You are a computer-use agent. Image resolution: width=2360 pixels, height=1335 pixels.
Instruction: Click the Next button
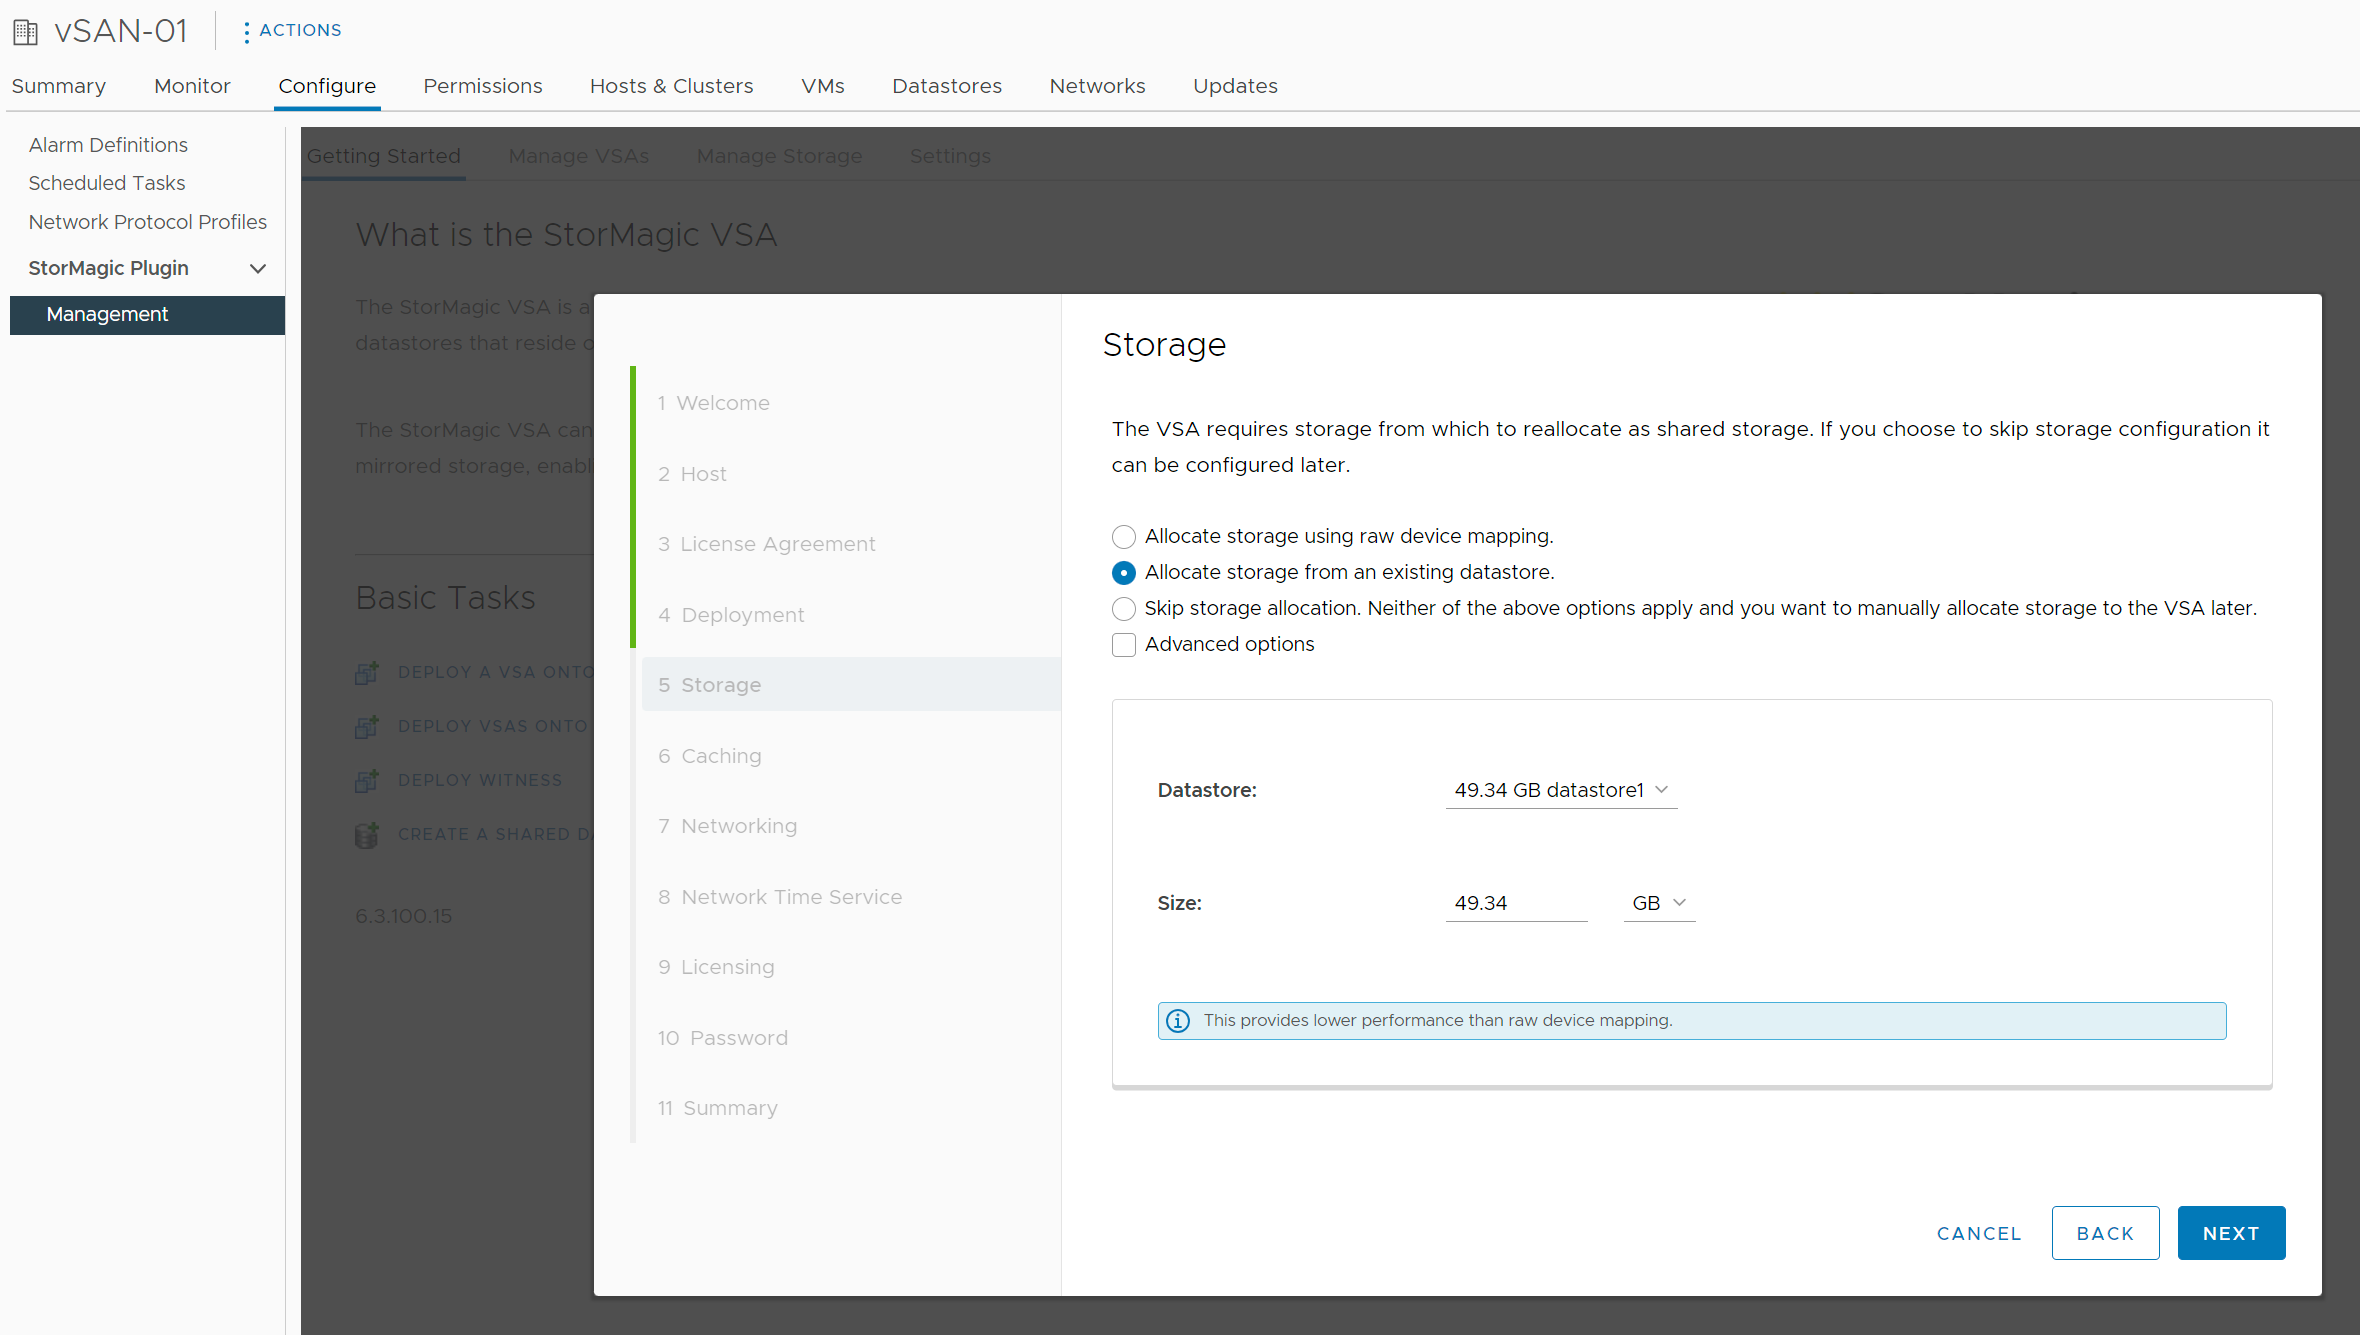point(2231,1233)
